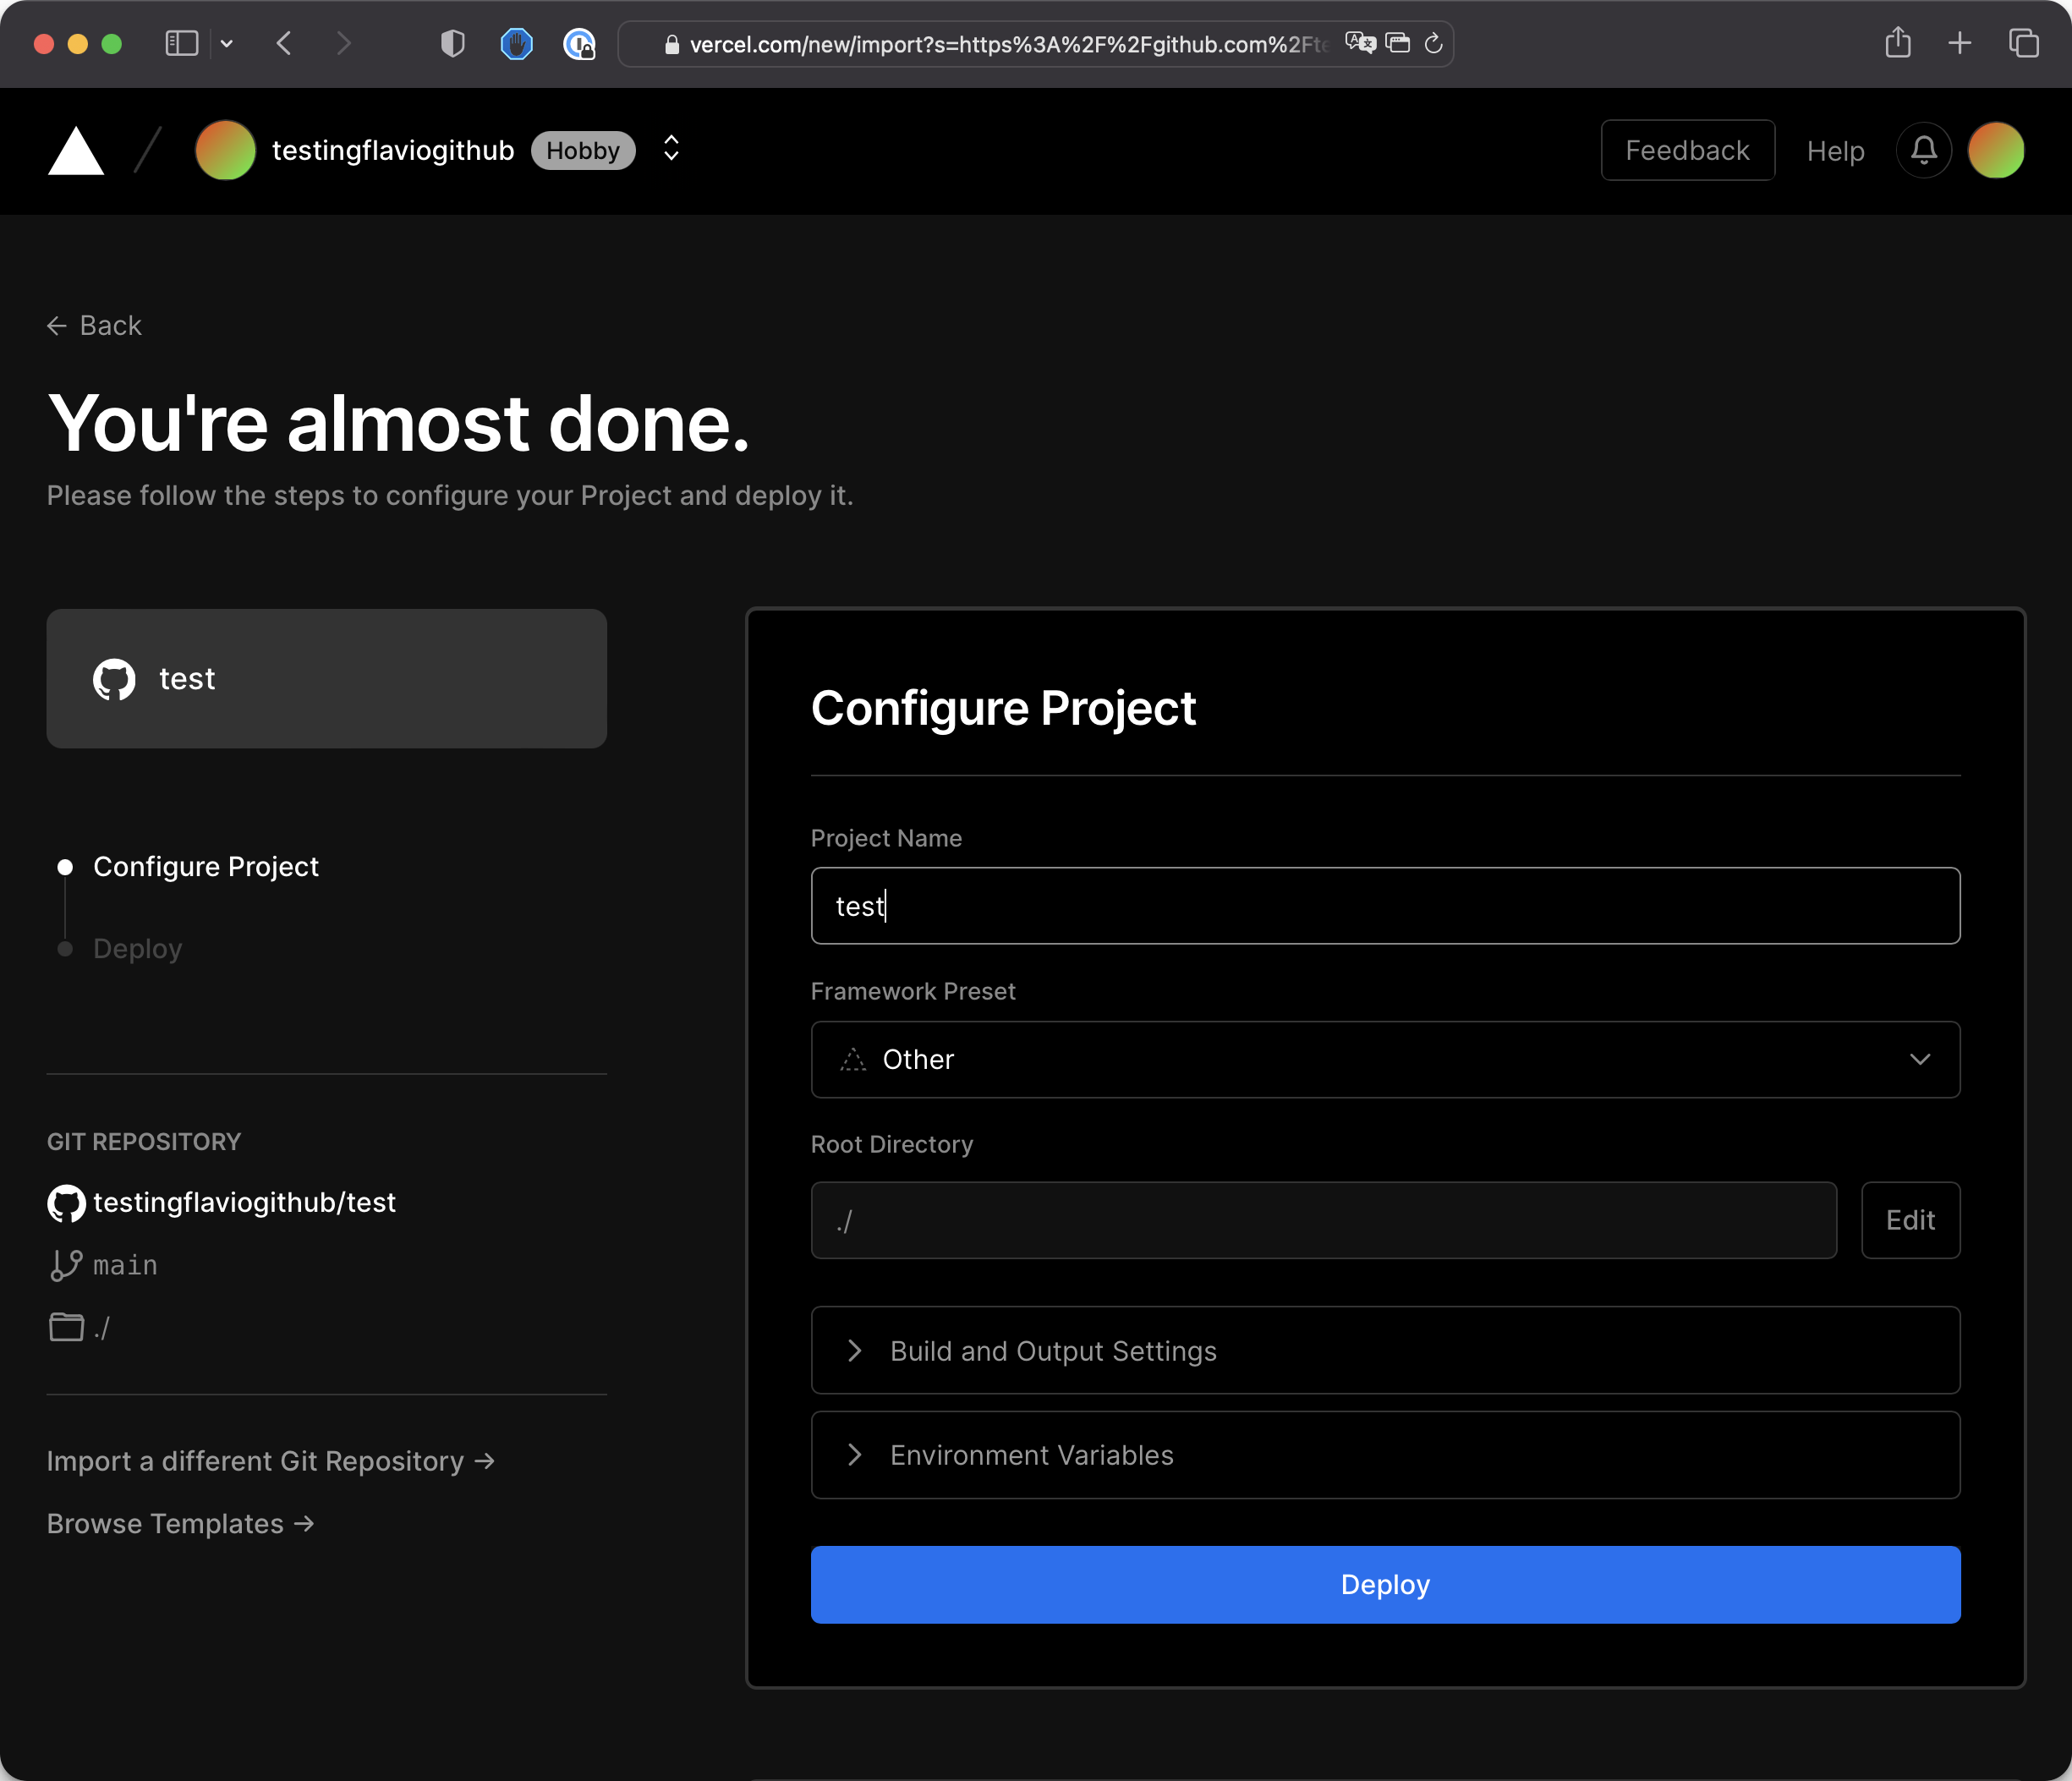The width and height of the screenshot is (2072, 1781).
Task: Click the Vercel triangle logo
Action: pos(76,152)
